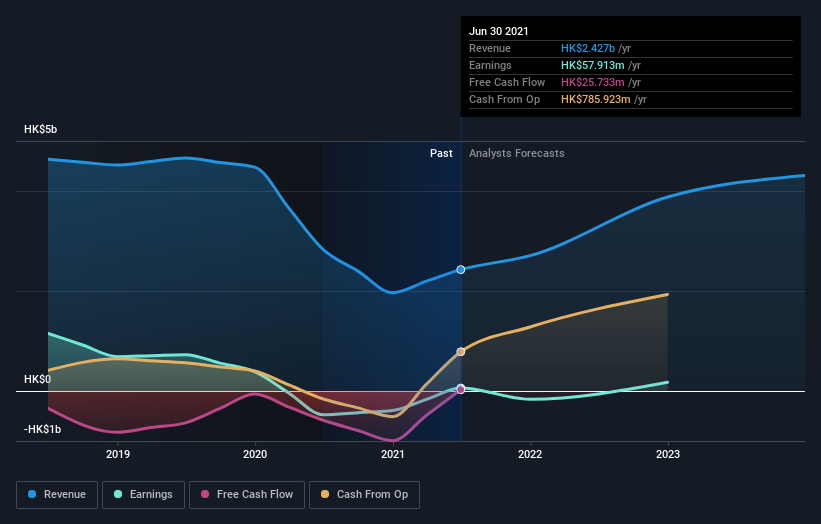Screen dimensions: 821x524
Task: Click the pink Free Cash Flow legend dot
Action: click(205, 494)
